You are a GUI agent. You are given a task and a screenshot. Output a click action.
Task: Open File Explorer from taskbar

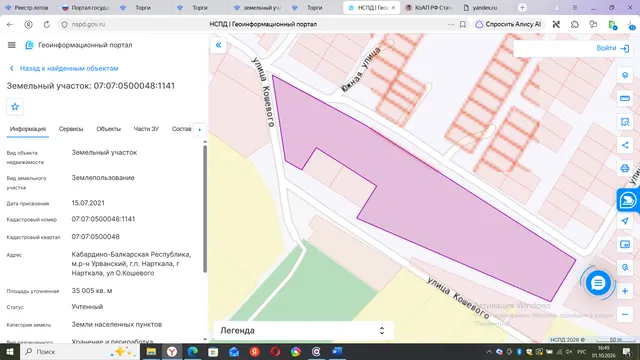151,351
